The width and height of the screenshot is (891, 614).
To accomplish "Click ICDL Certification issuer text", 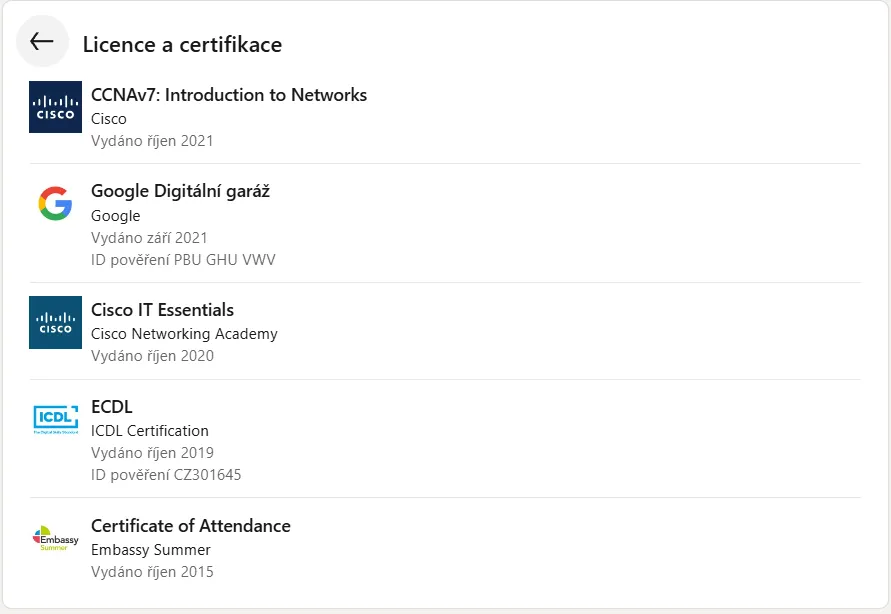I will [x=150, y=431].
